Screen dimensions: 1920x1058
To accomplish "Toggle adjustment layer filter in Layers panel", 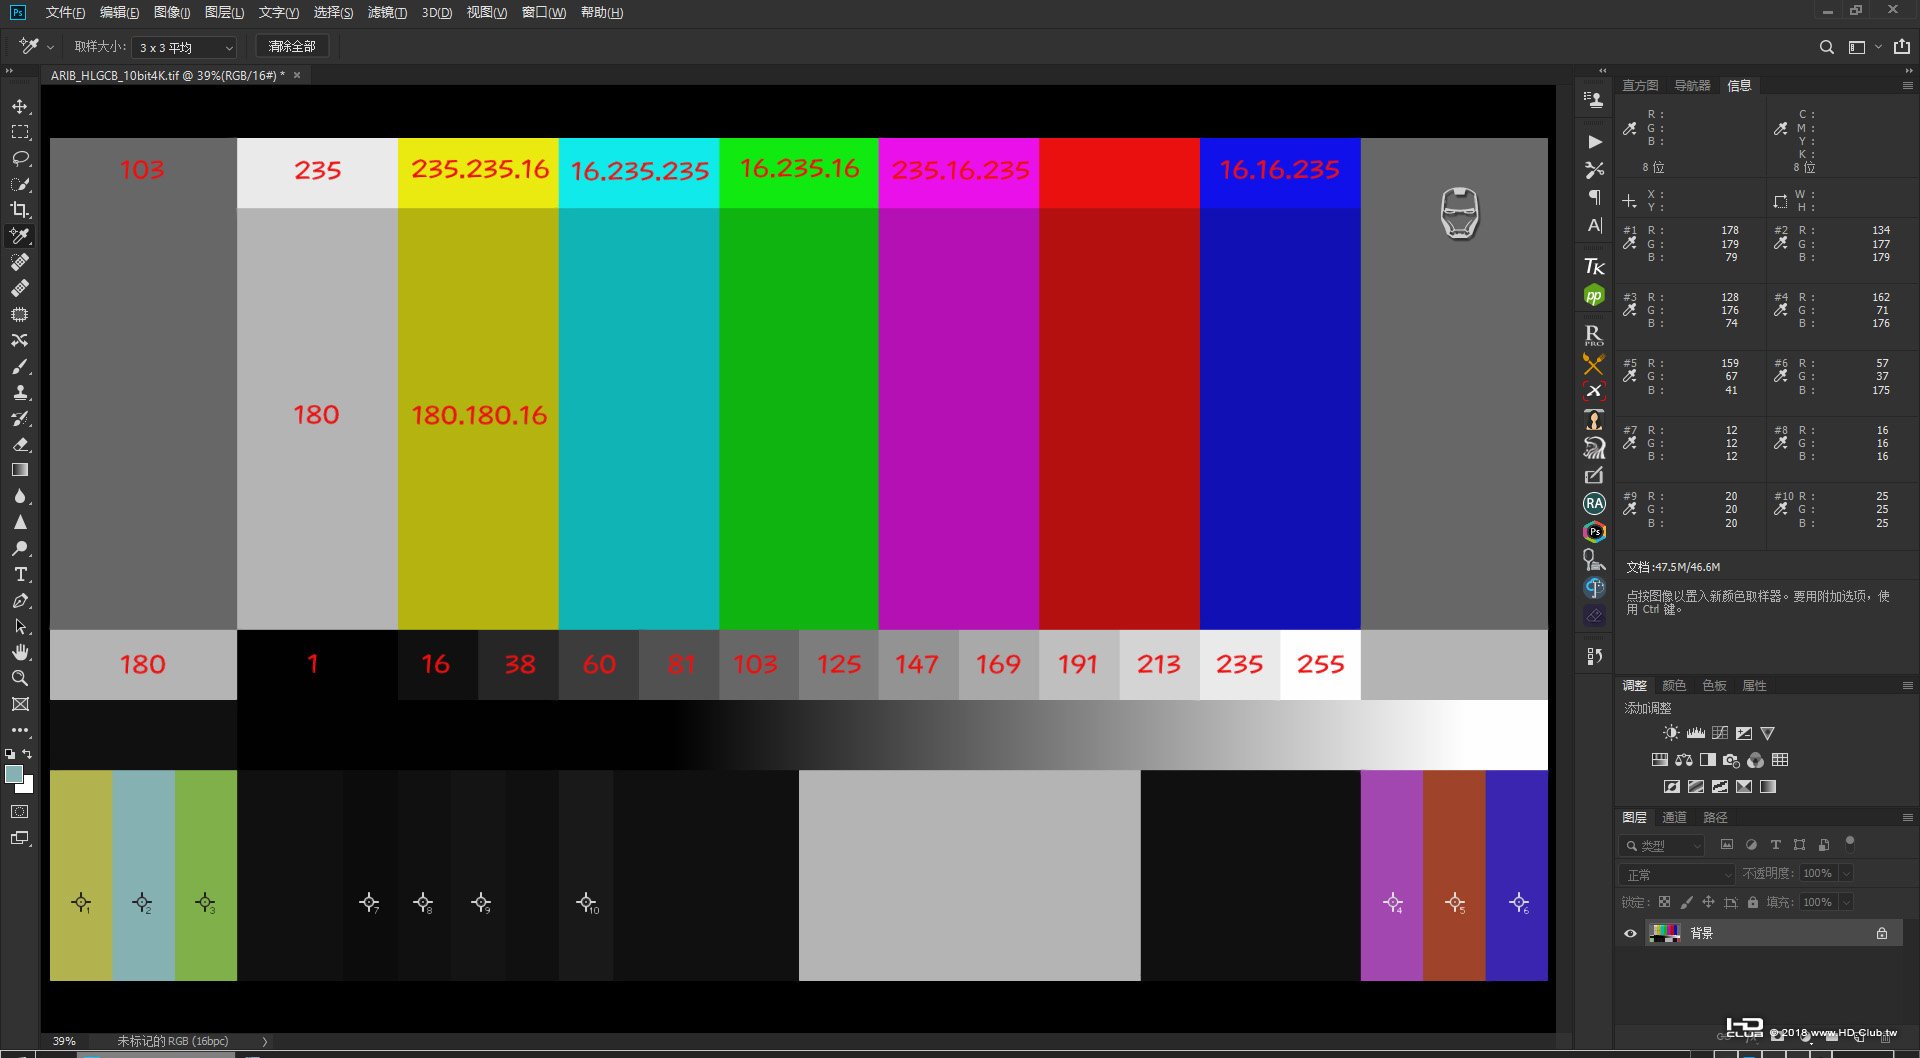I will click(x=1751, y=845).
